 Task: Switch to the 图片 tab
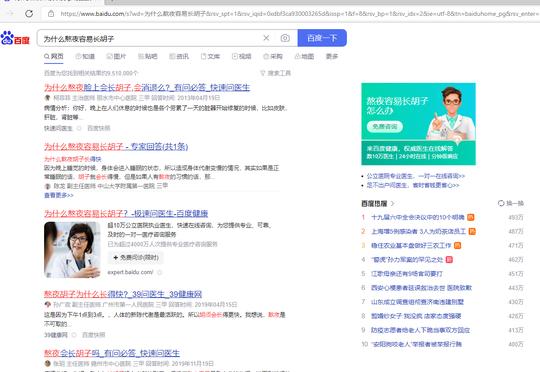(x=116, y=56)
